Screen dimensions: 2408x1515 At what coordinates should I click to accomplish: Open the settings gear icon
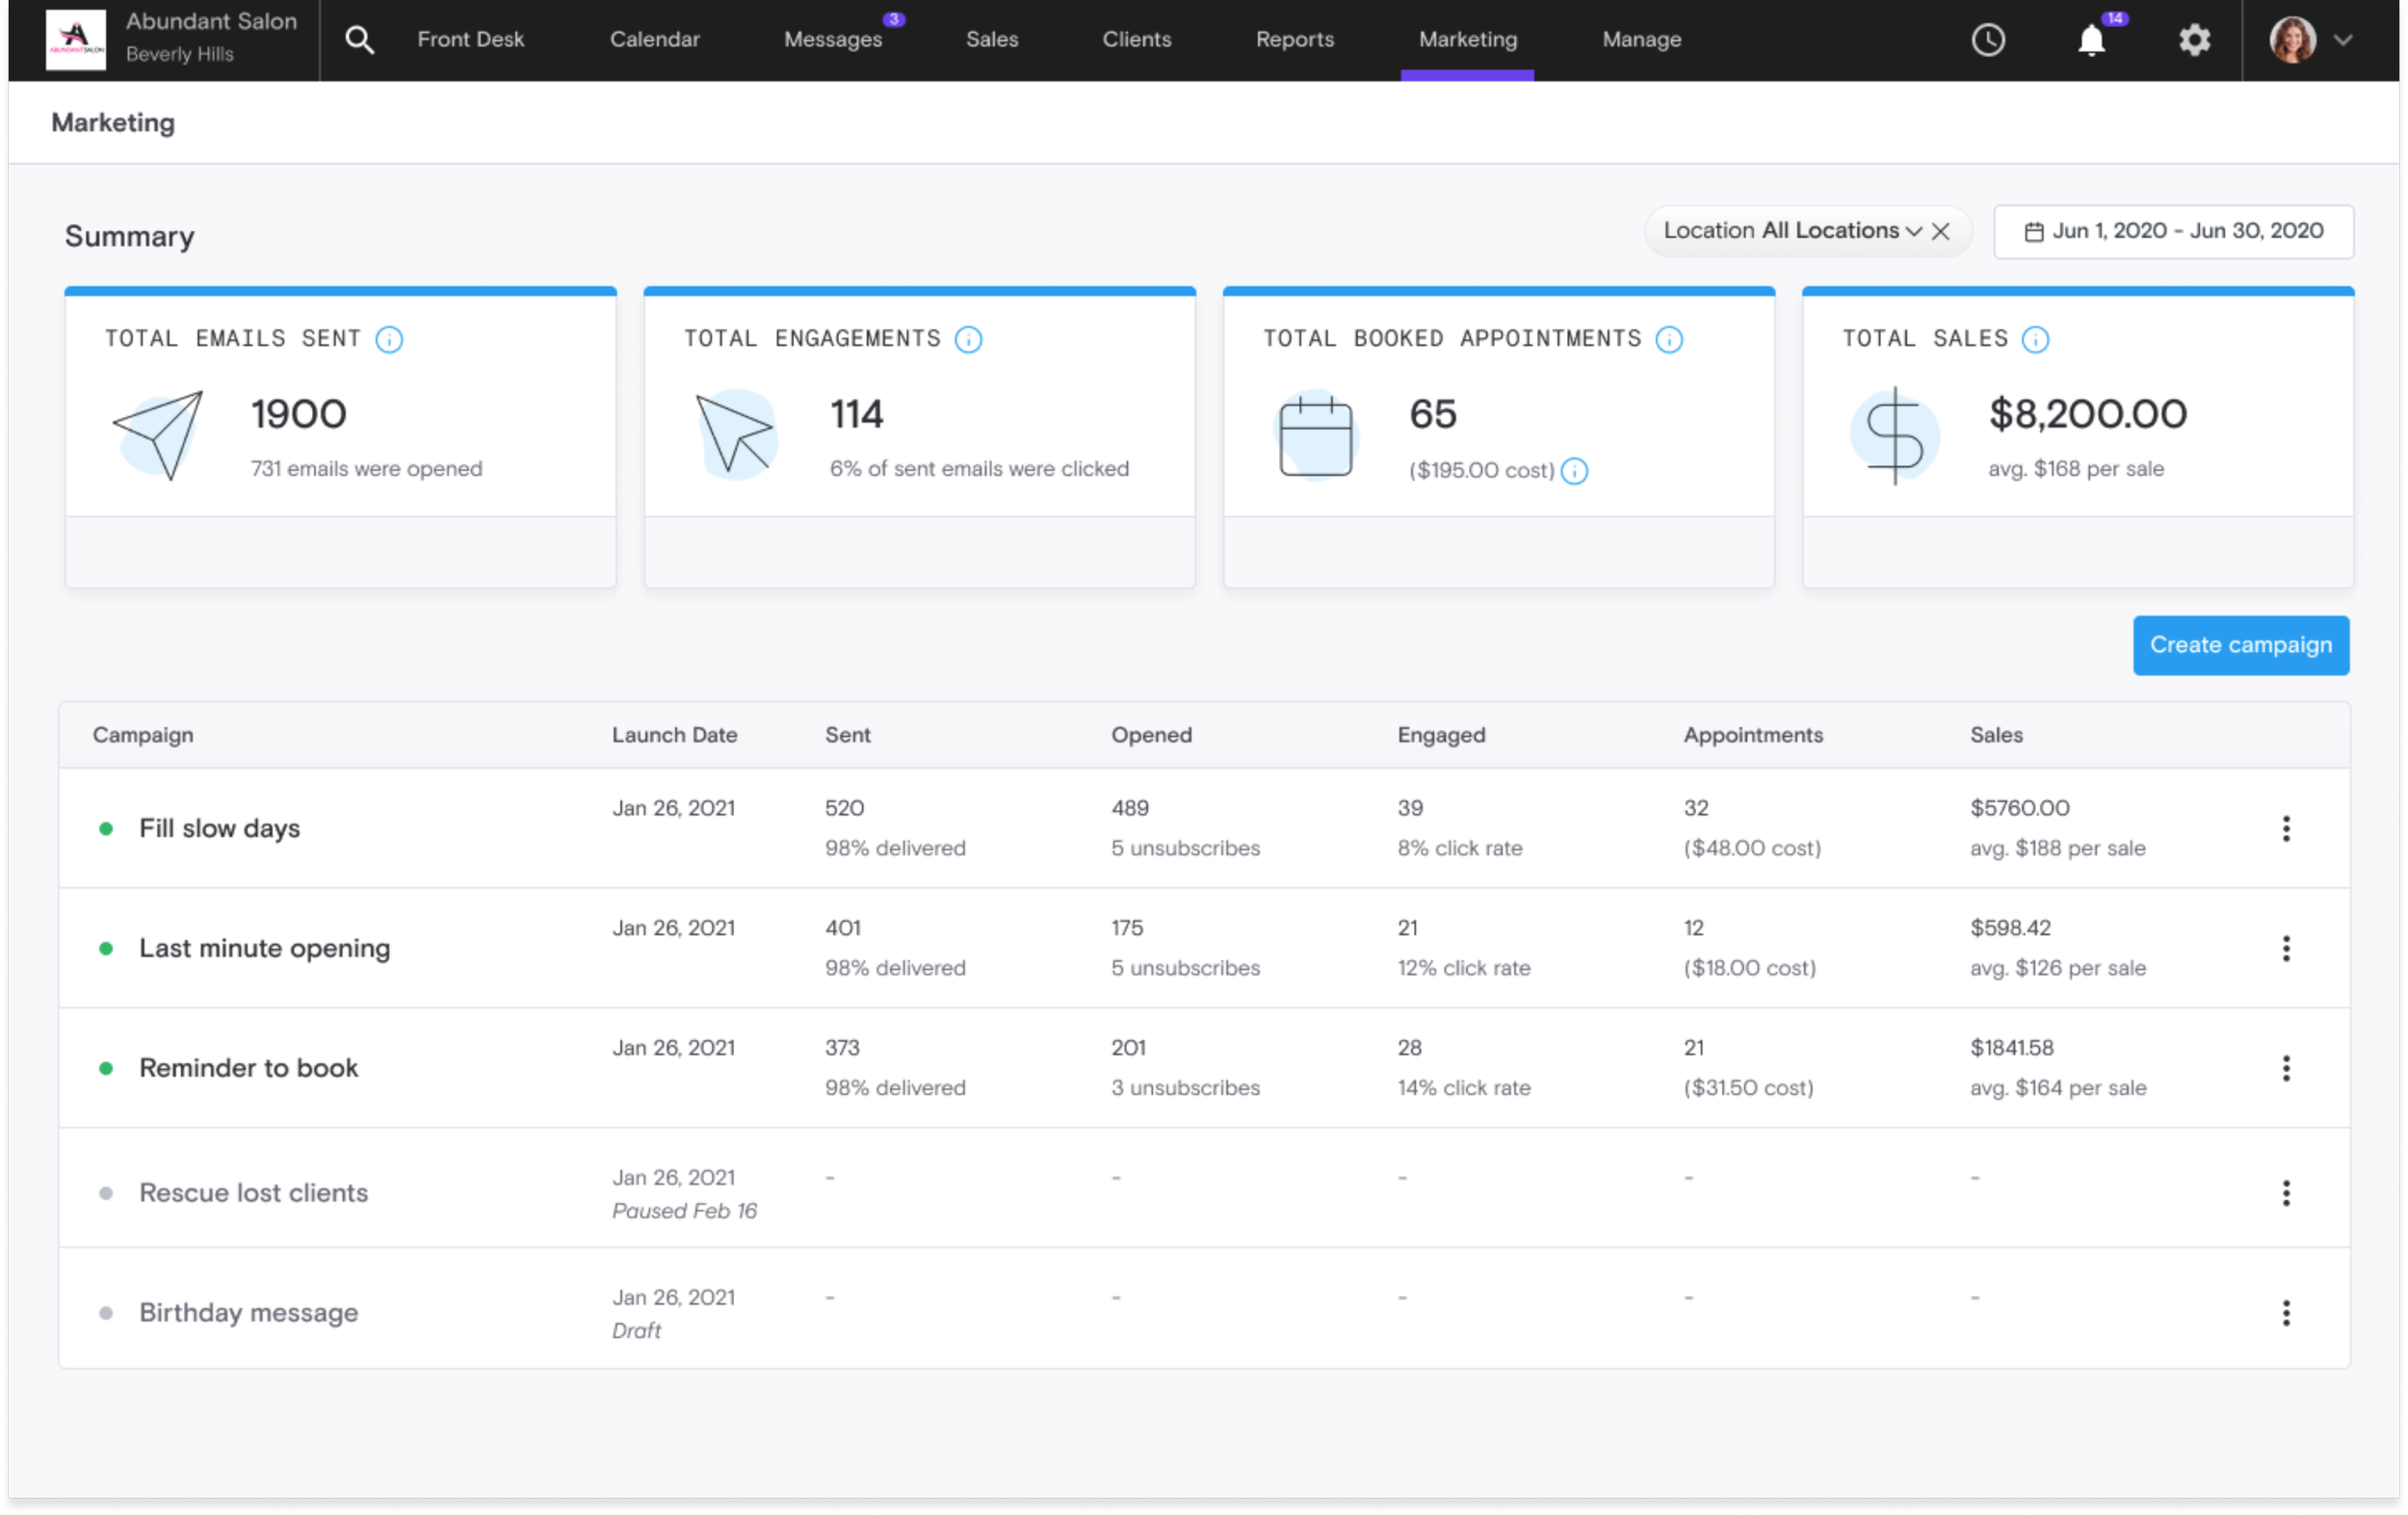2194,40
